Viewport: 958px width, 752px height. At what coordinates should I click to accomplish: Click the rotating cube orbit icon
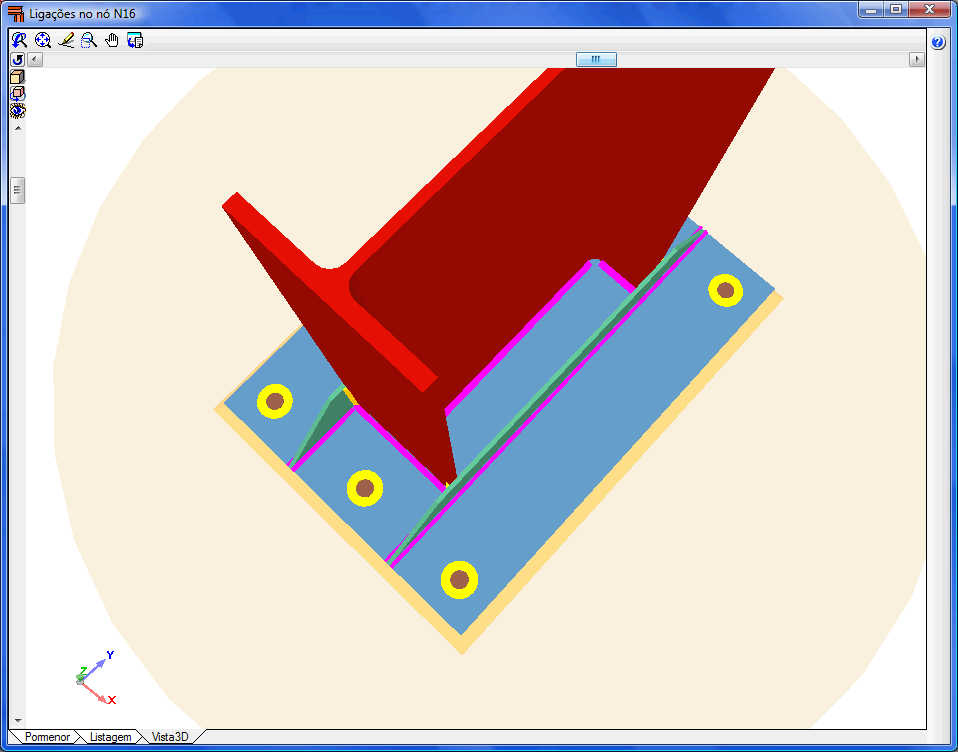click(17, 94)
